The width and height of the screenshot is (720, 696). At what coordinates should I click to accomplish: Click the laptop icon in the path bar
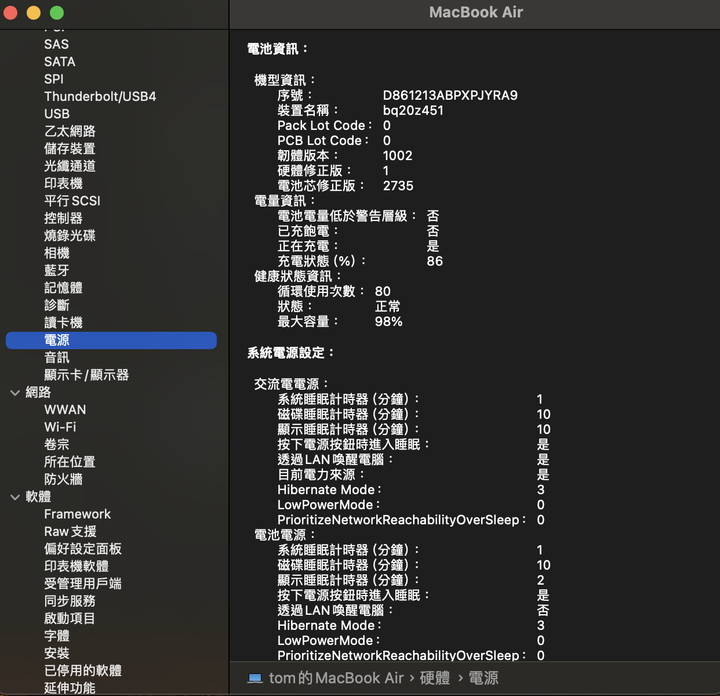pos(255,678)
